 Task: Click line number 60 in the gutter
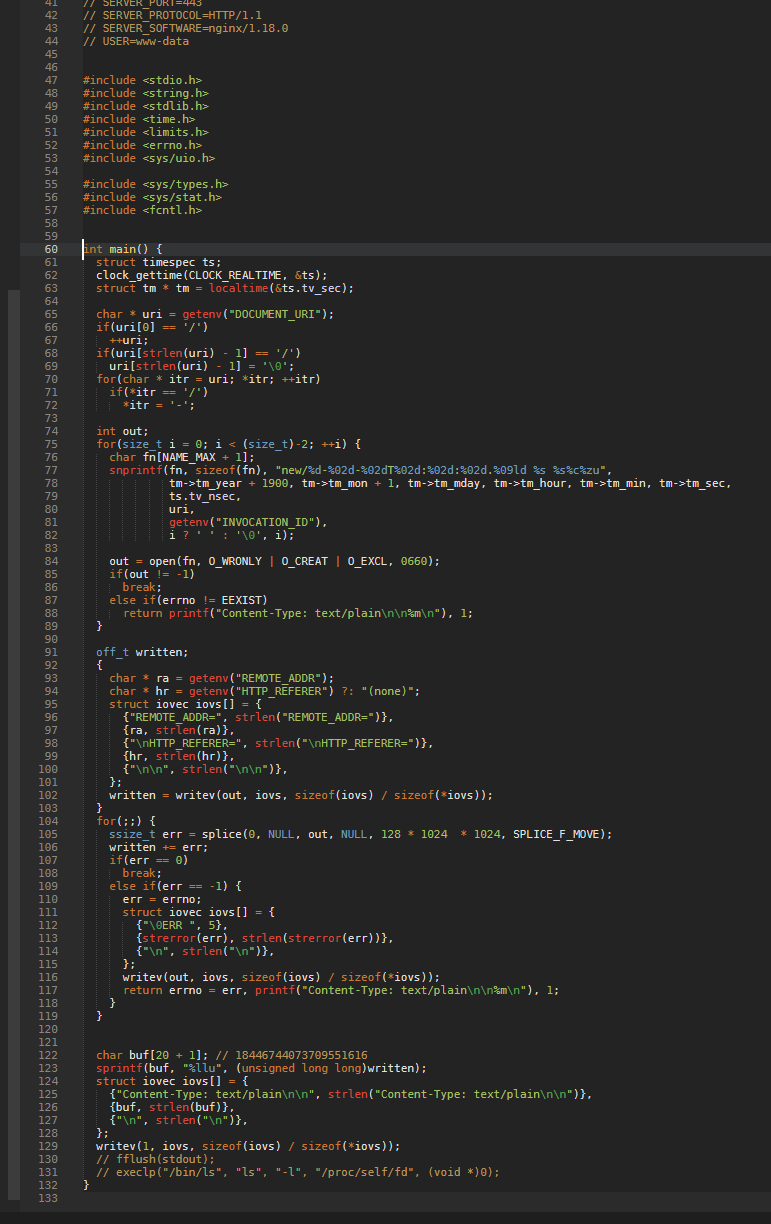click(x=52, y=249)
